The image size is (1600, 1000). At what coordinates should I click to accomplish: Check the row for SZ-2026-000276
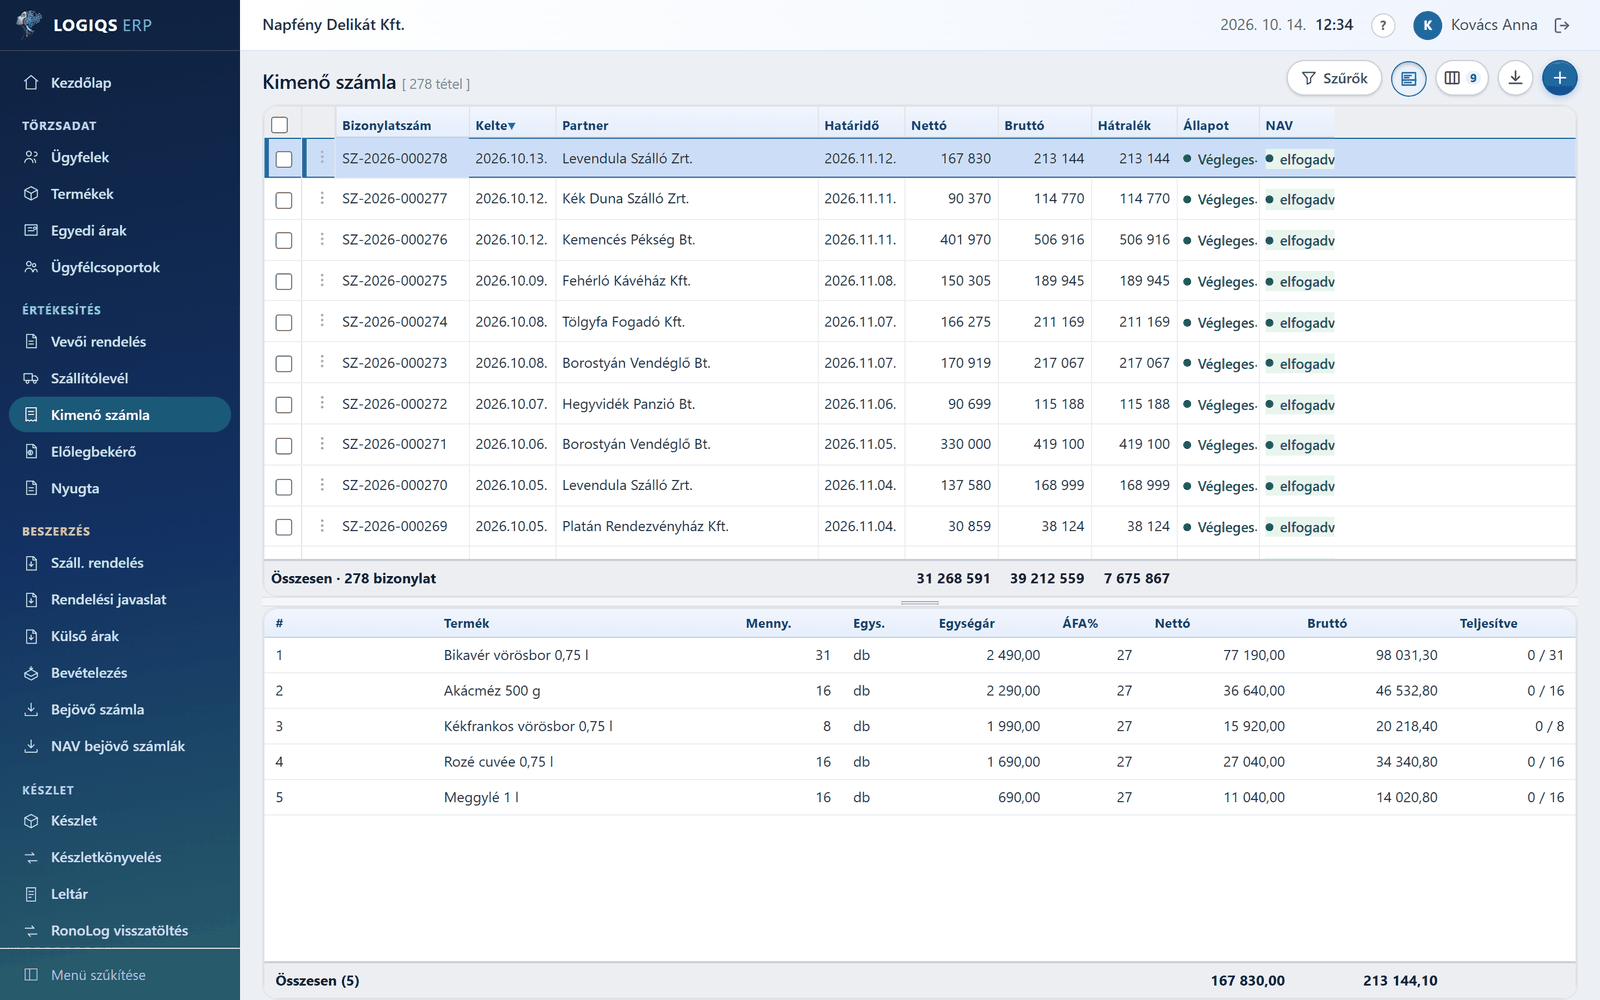(x=284, y=241)
